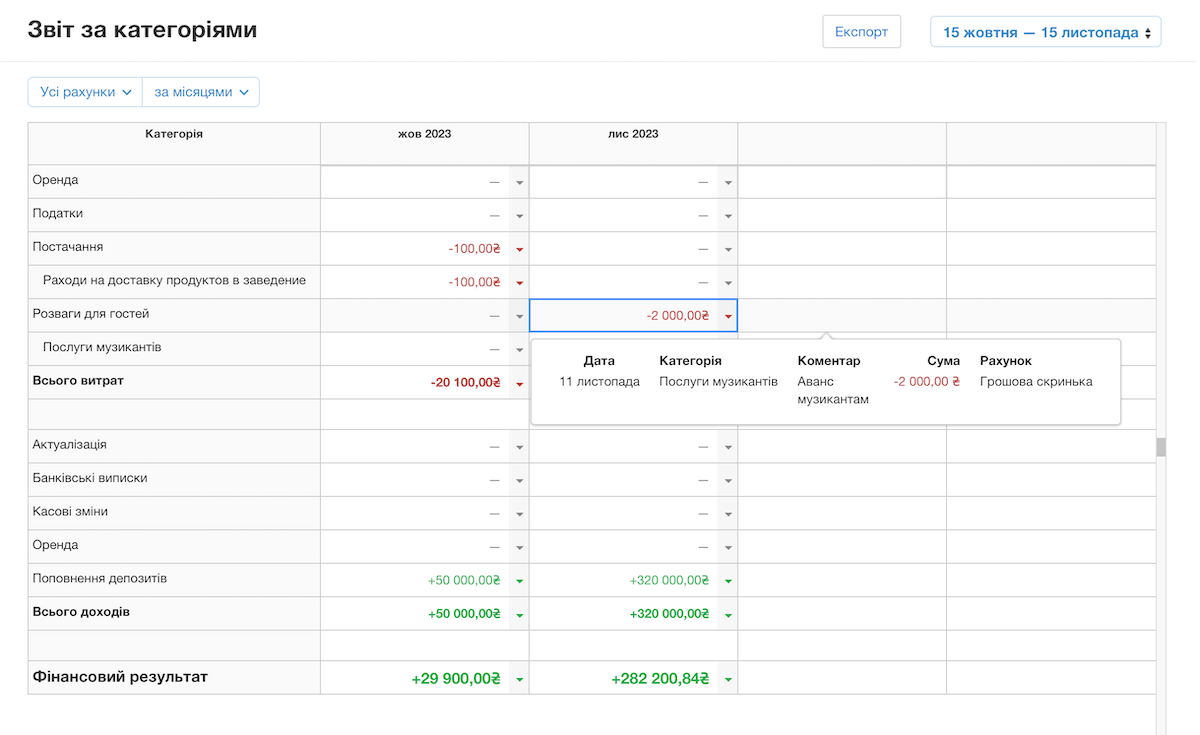The width and height of the screenshot is (1200, 735).
Task: Click red arrow next to Всього витрат -20 100,00₴
Action: [519, 383]
